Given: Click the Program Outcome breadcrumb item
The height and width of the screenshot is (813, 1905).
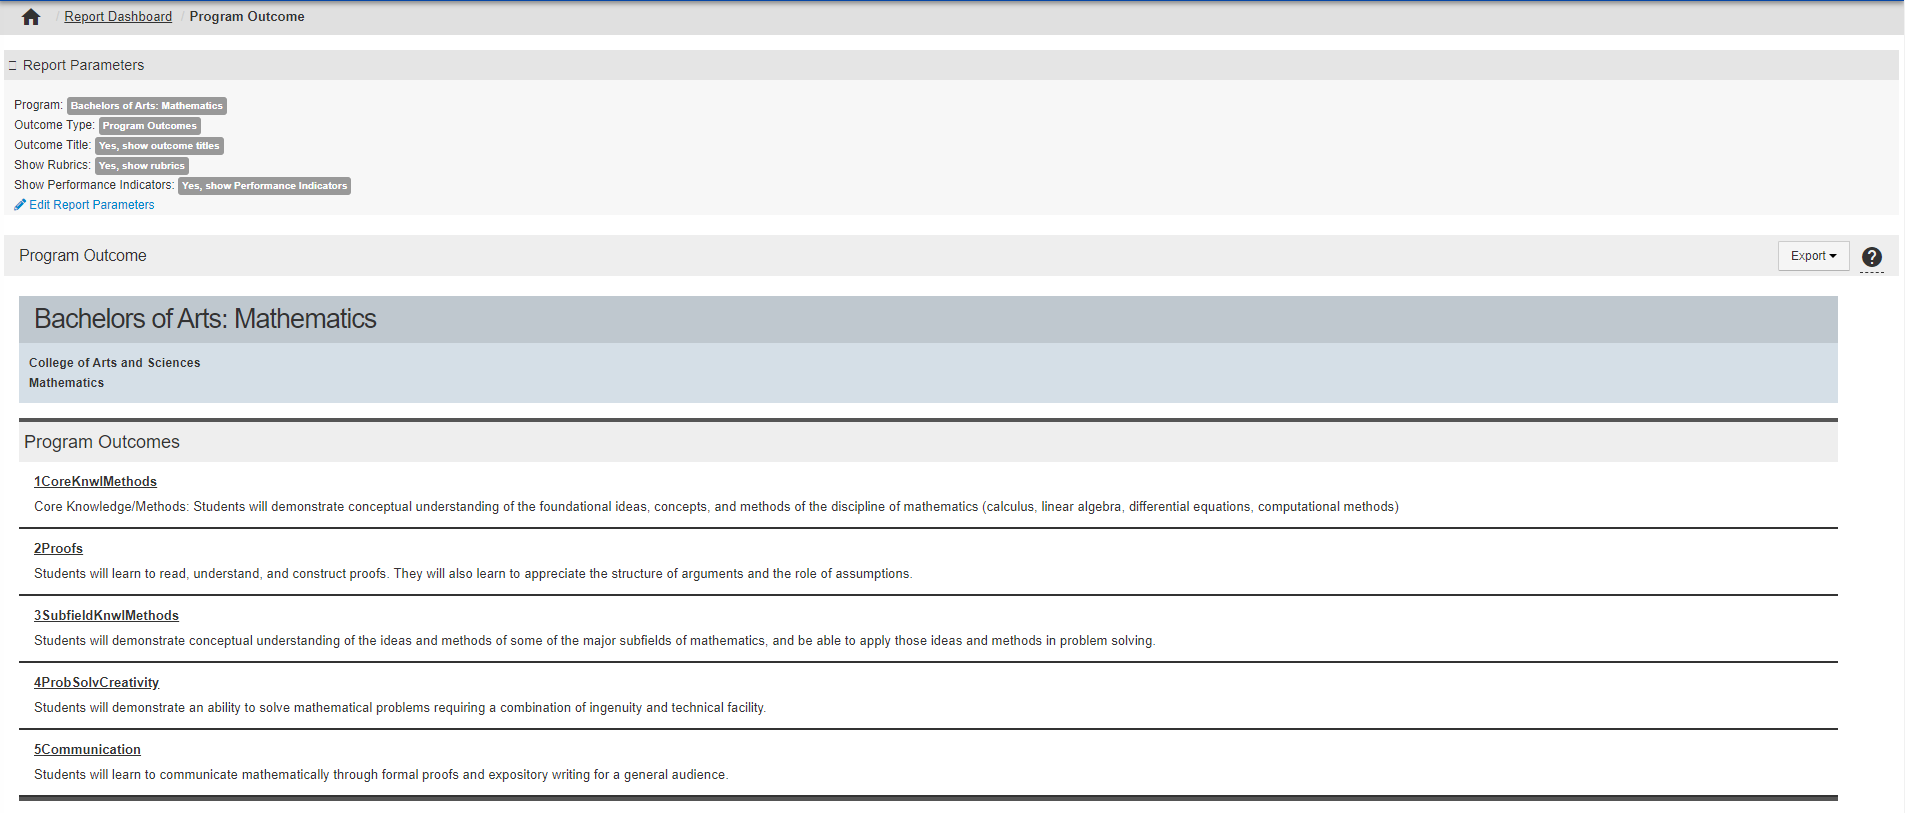Looking at the screenshot, I should click(x=247, y=17).
